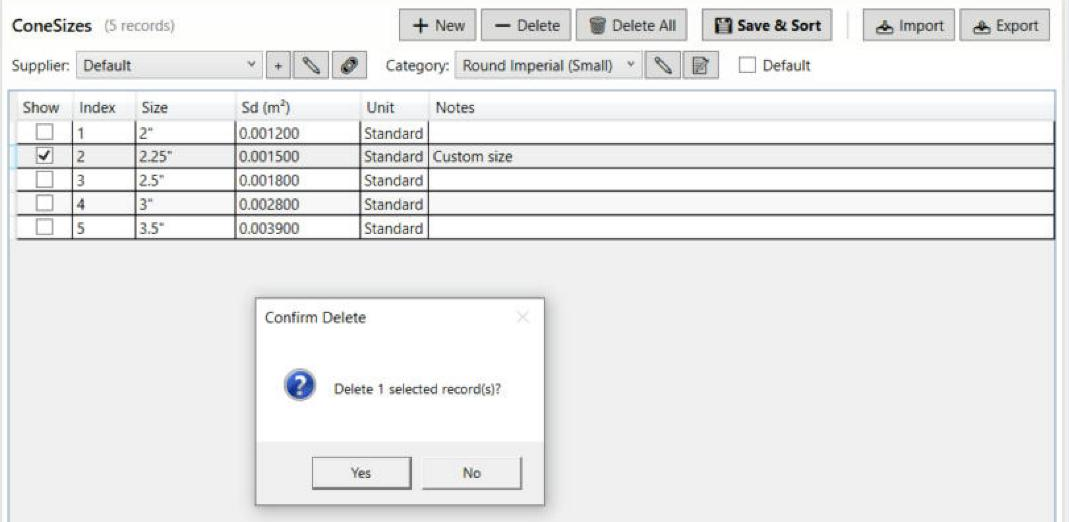This screenshot has width=1069, height=522.
Task: Click the Delete button
Action: pos(526,25)
